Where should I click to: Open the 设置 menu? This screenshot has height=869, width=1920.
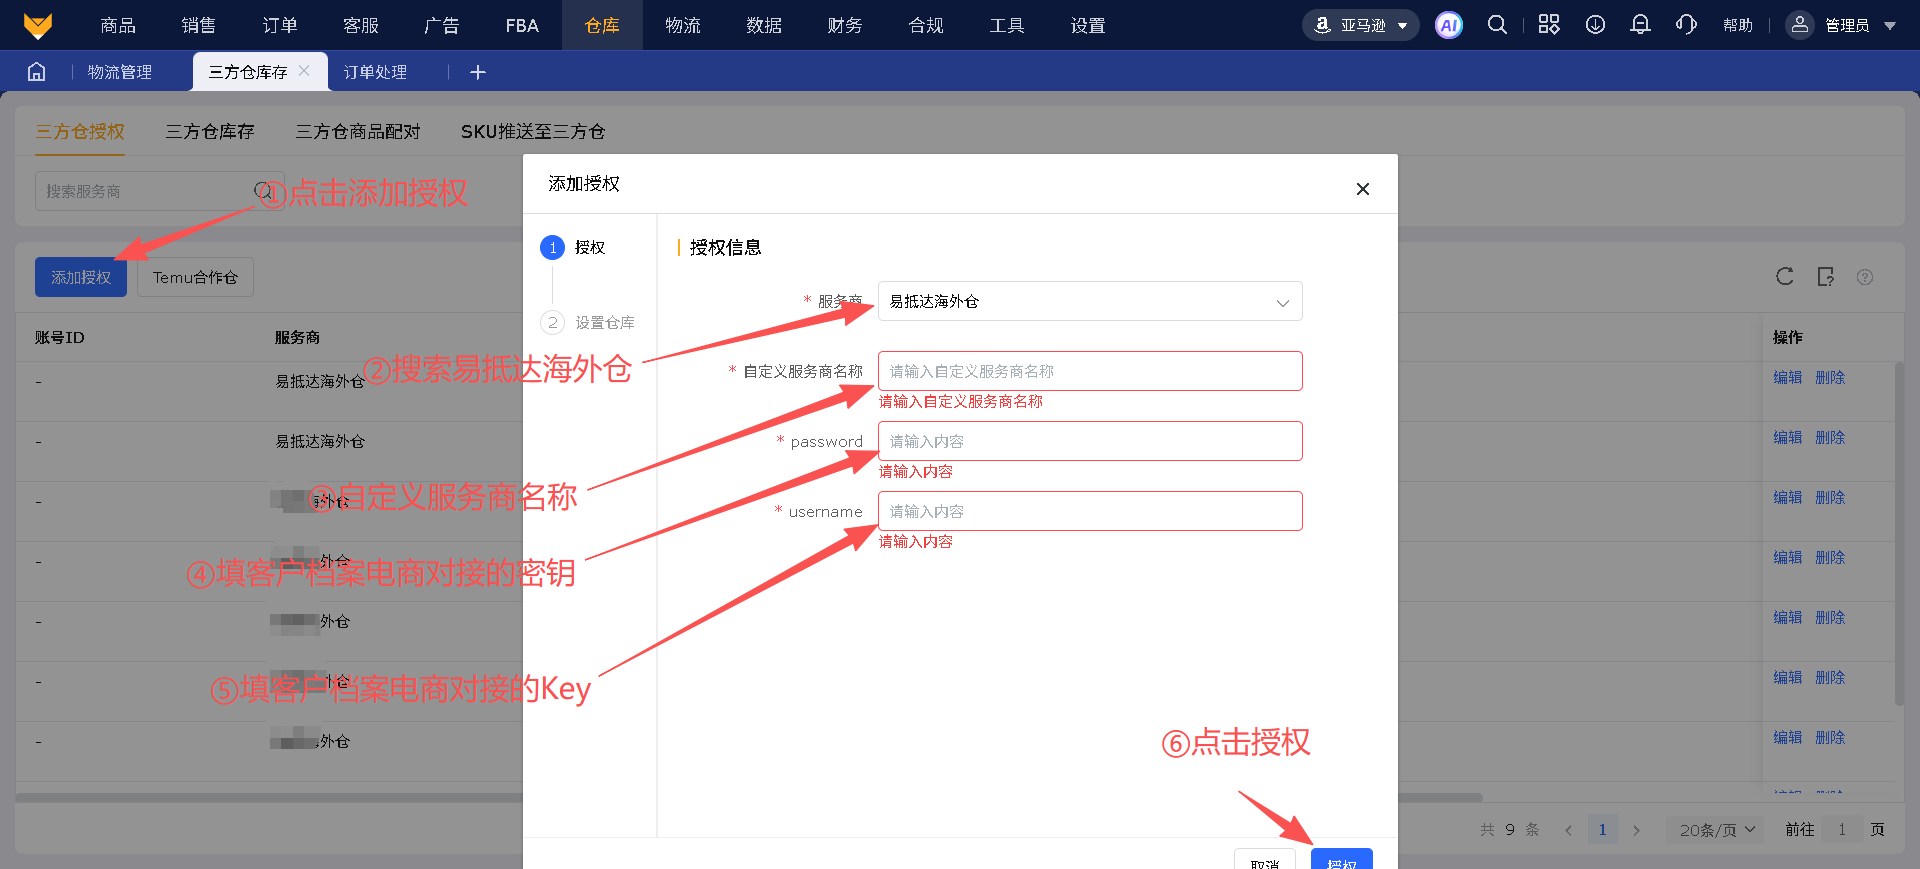click(x=1088, y=25)
